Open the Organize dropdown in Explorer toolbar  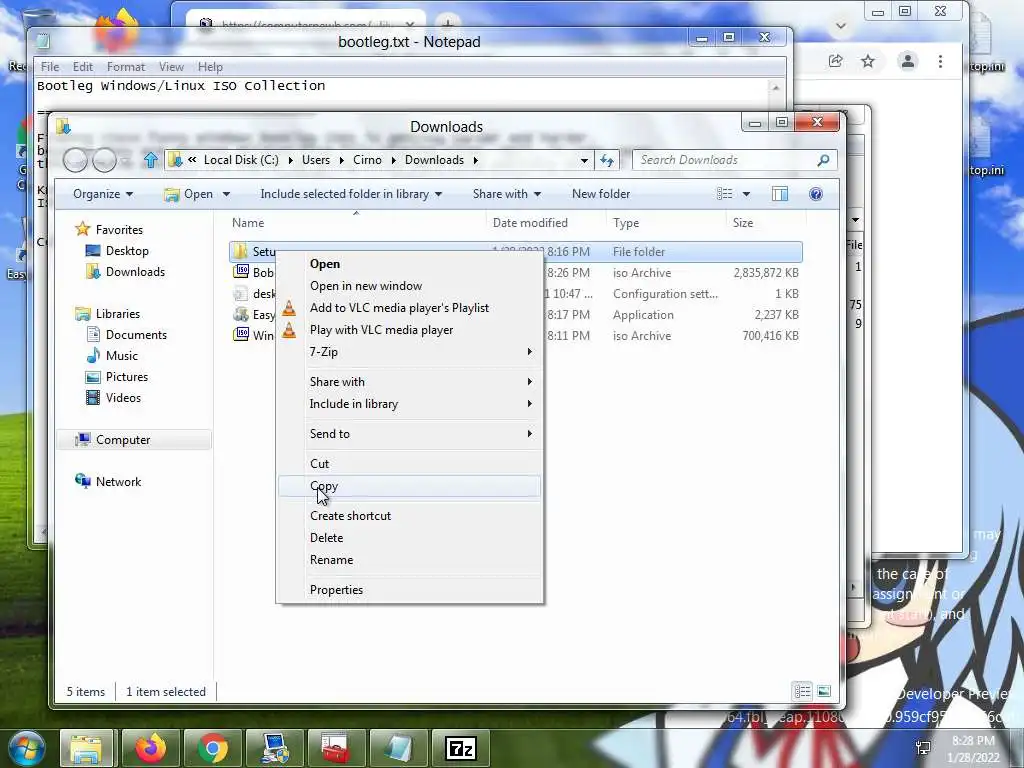103,194
